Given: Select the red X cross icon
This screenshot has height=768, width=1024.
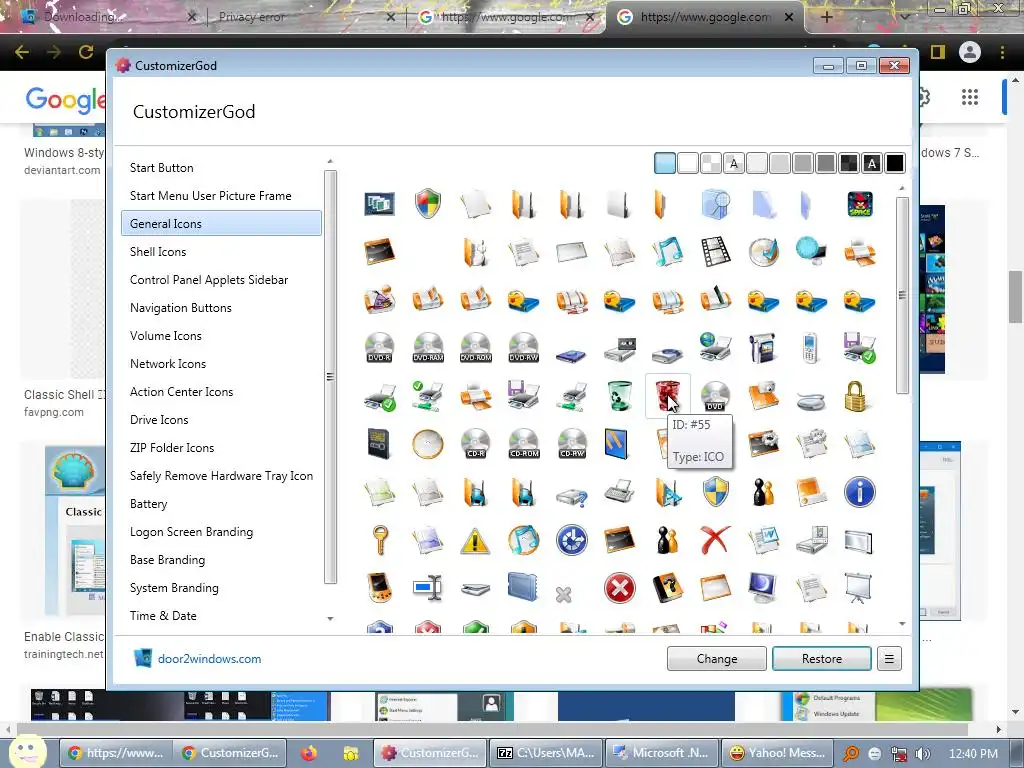Looking at the screenshot, I should point(715,541).
